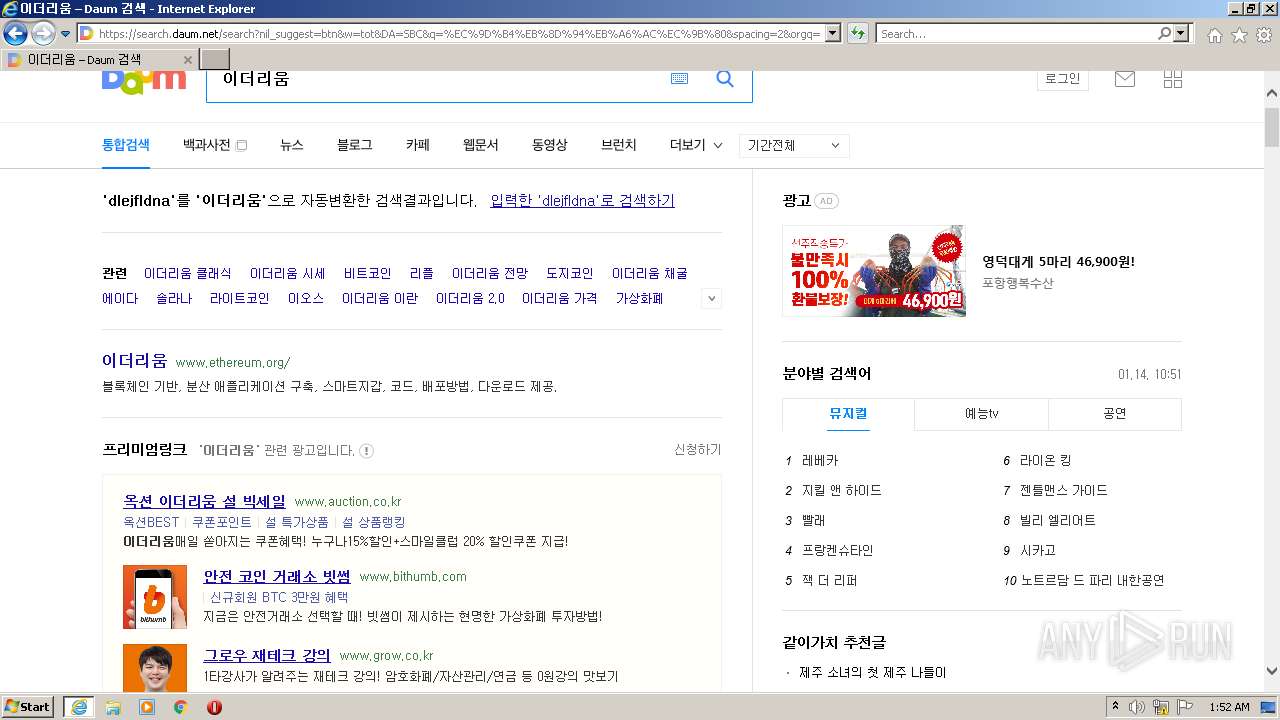Click related search 이더리움 클래식
Image resolution: width=1280 pixels, height=720 pixels.
tap(188, 273)
